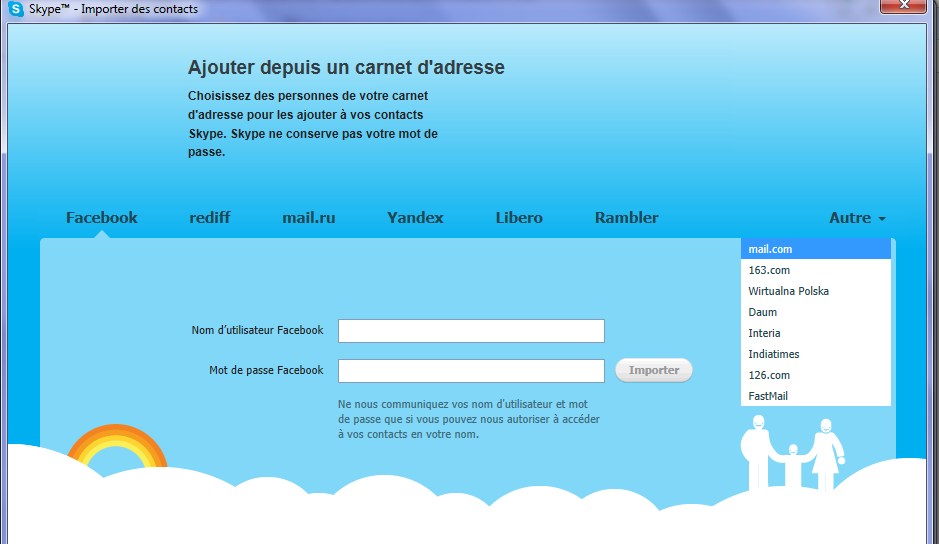Click the Skype logo icon in title bar

[x=16, y=9]
